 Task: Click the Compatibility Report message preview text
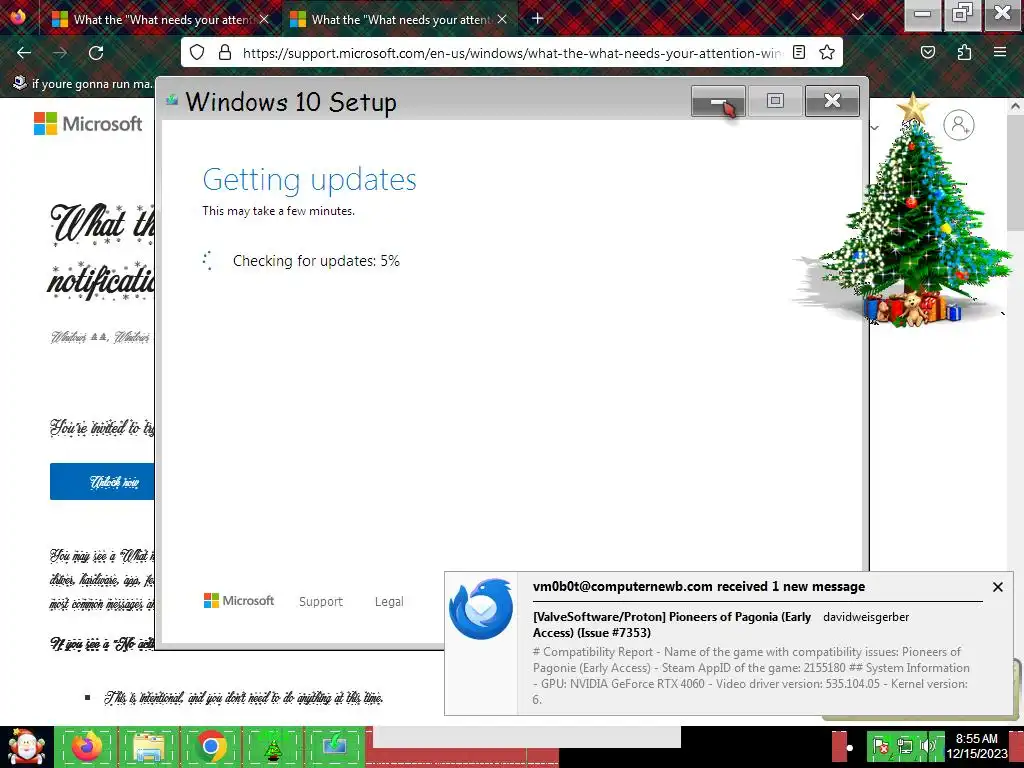pyautogui.click(x=751, y=675)
